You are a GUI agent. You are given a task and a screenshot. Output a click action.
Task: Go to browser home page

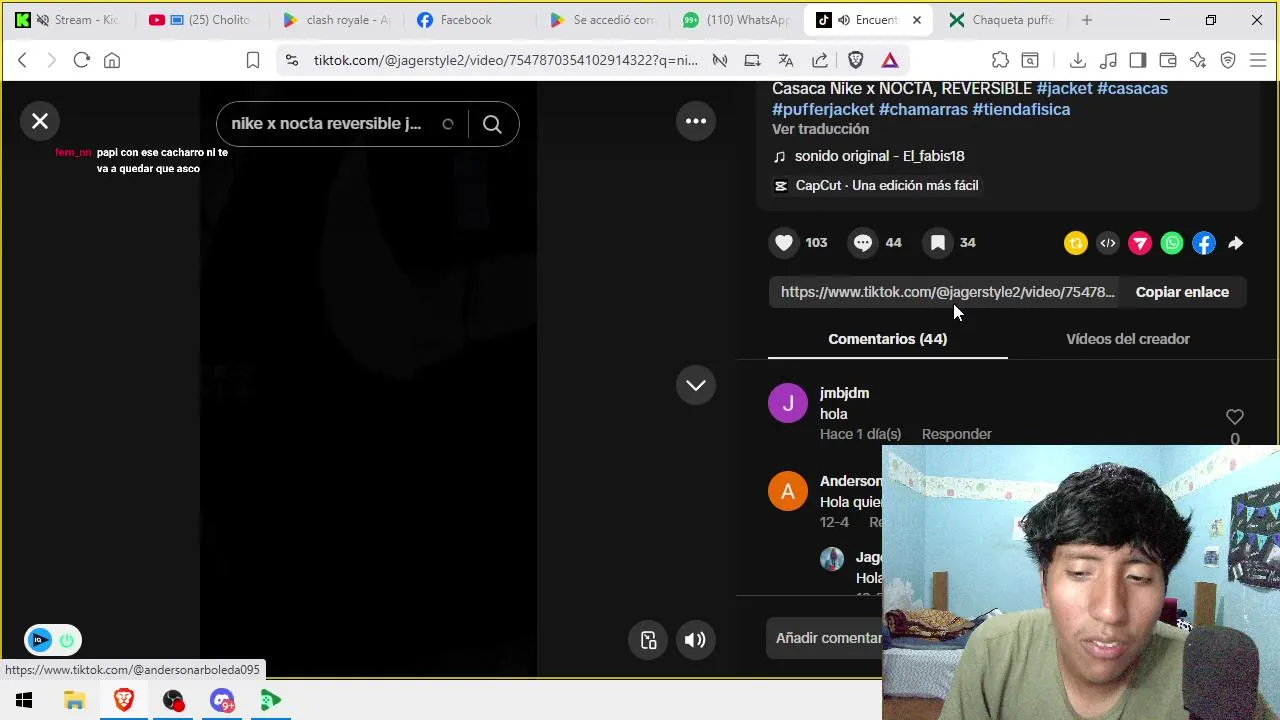point(112,60)
